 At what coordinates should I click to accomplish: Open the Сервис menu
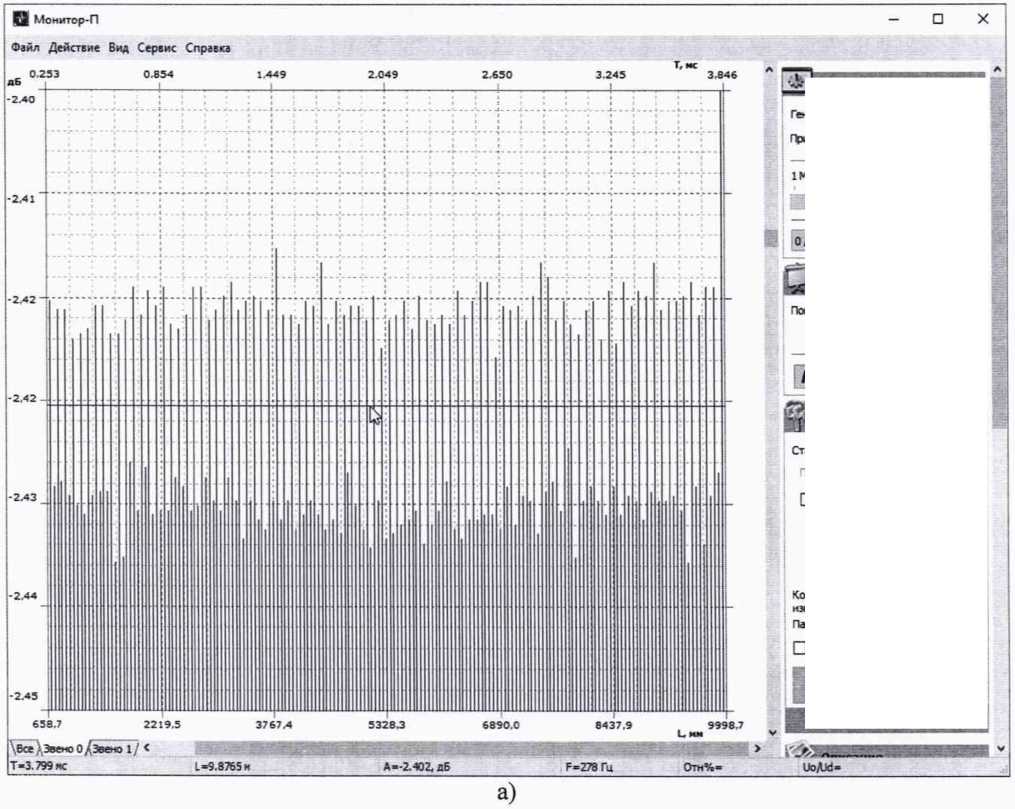coord(157,48)
